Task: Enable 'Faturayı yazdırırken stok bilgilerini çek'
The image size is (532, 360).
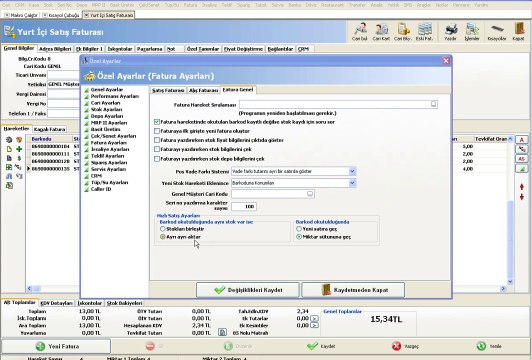Action: (157, 149)
